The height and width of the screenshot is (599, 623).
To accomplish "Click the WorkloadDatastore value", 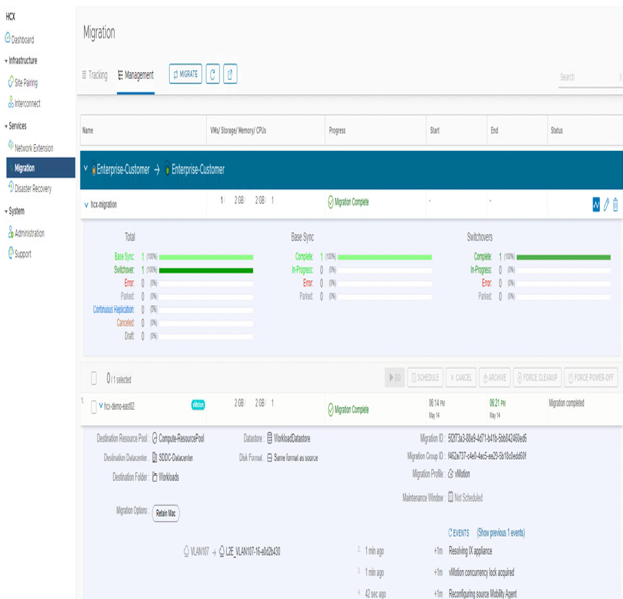I will (x=292, y=439).
